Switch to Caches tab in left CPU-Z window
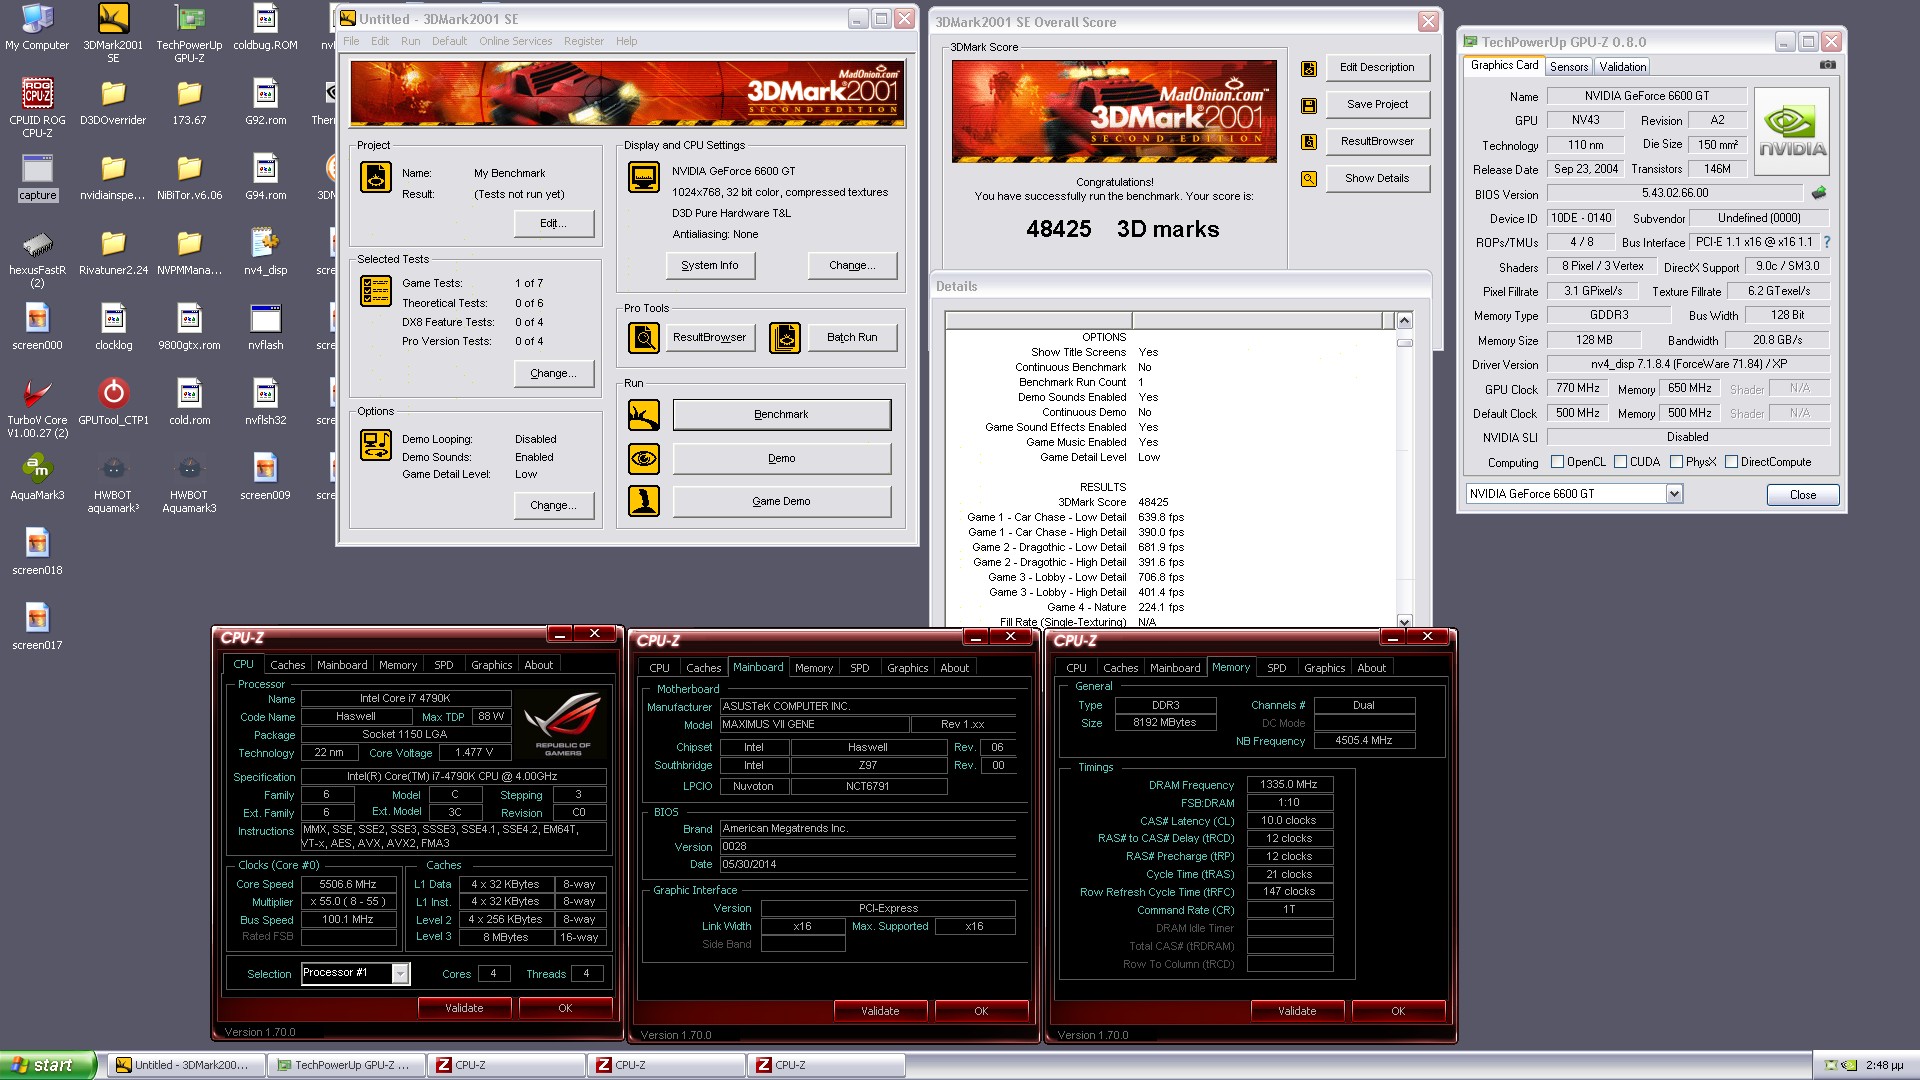 [287, 665]
